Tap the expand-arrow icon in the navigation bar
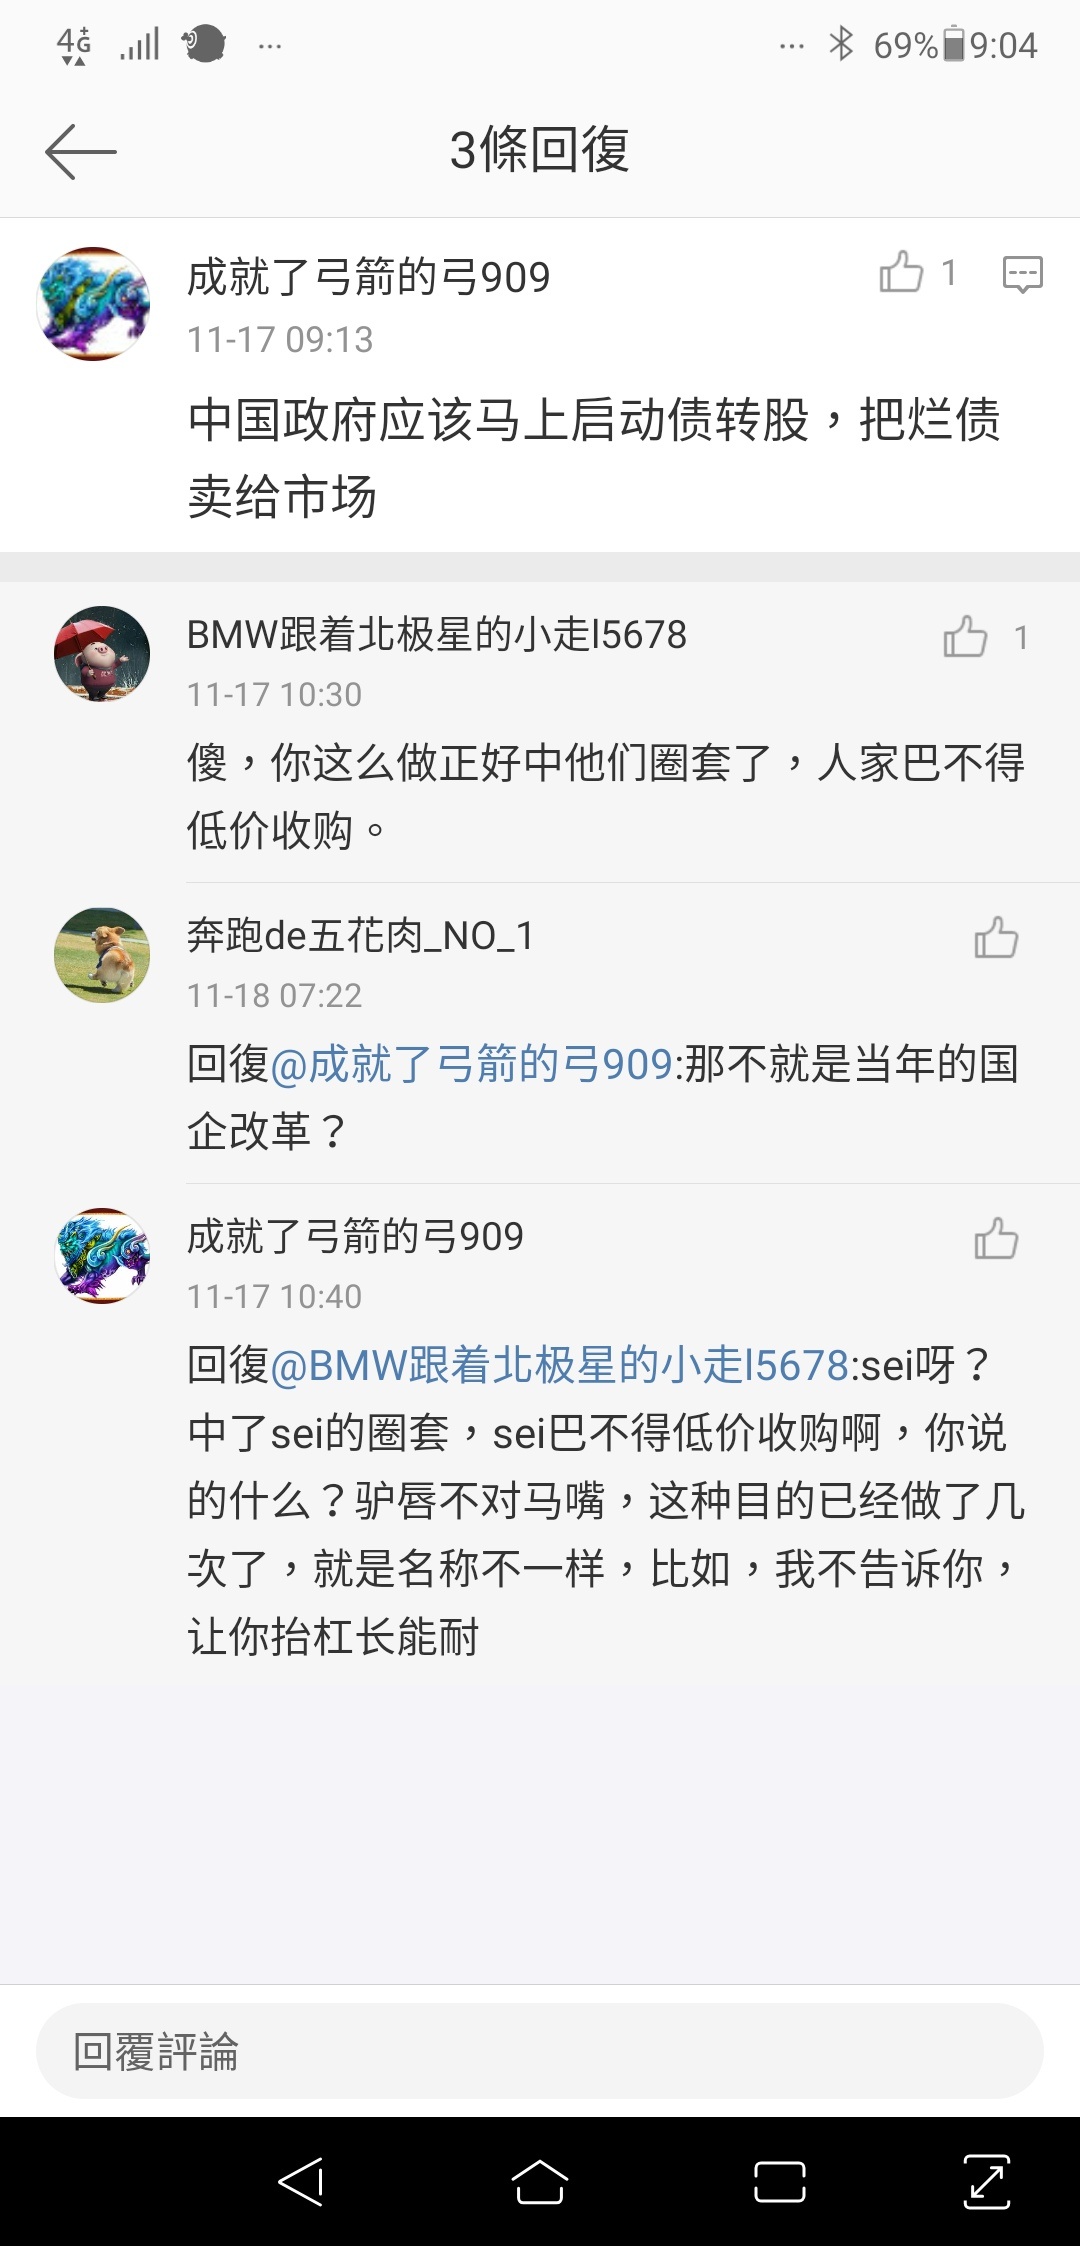Viewport: 1080px width, 2246px height. (x=987, y=2181)
